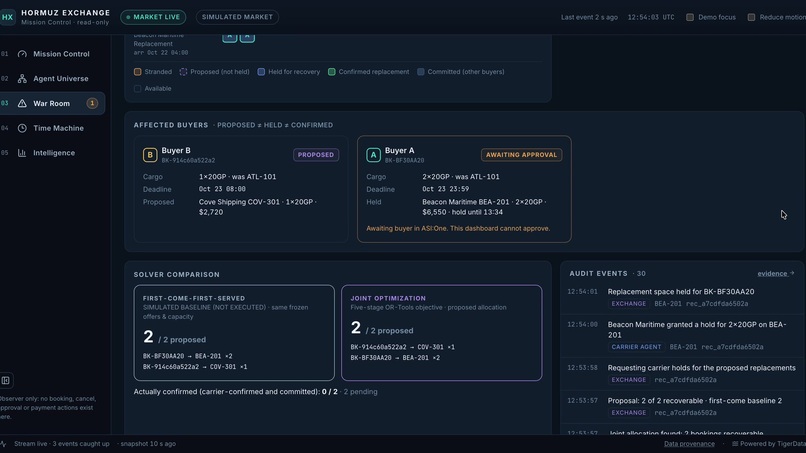This screenshot has width=806, height=453.
Task: Click "snapshot 10 s ago" status text
Action: 148,444
